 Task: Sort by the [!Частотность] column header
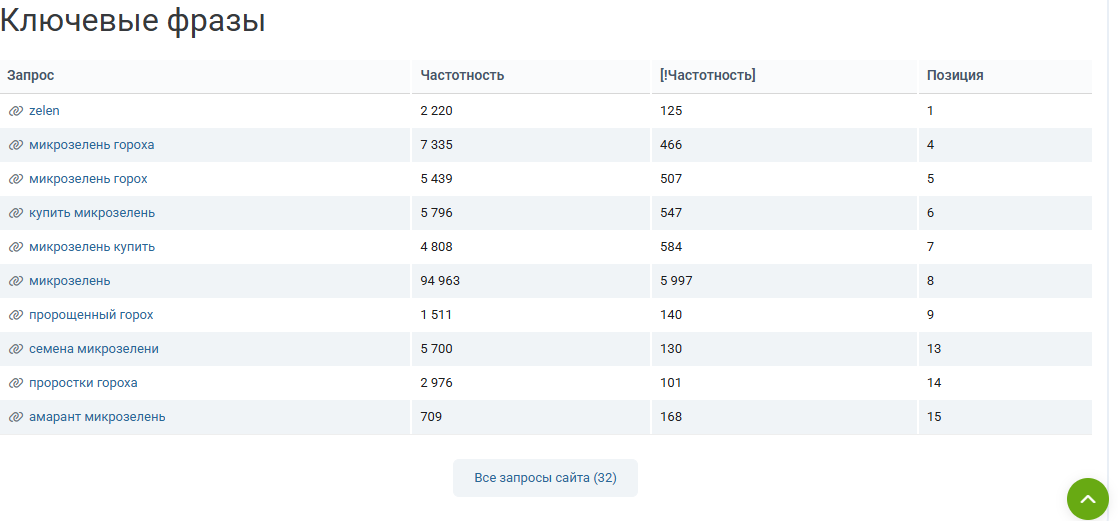(x=708, y=76)
